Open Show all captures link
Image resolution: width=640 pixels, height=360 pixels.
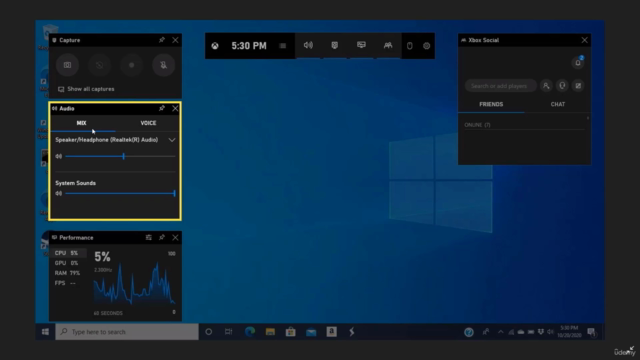[86, 89]
